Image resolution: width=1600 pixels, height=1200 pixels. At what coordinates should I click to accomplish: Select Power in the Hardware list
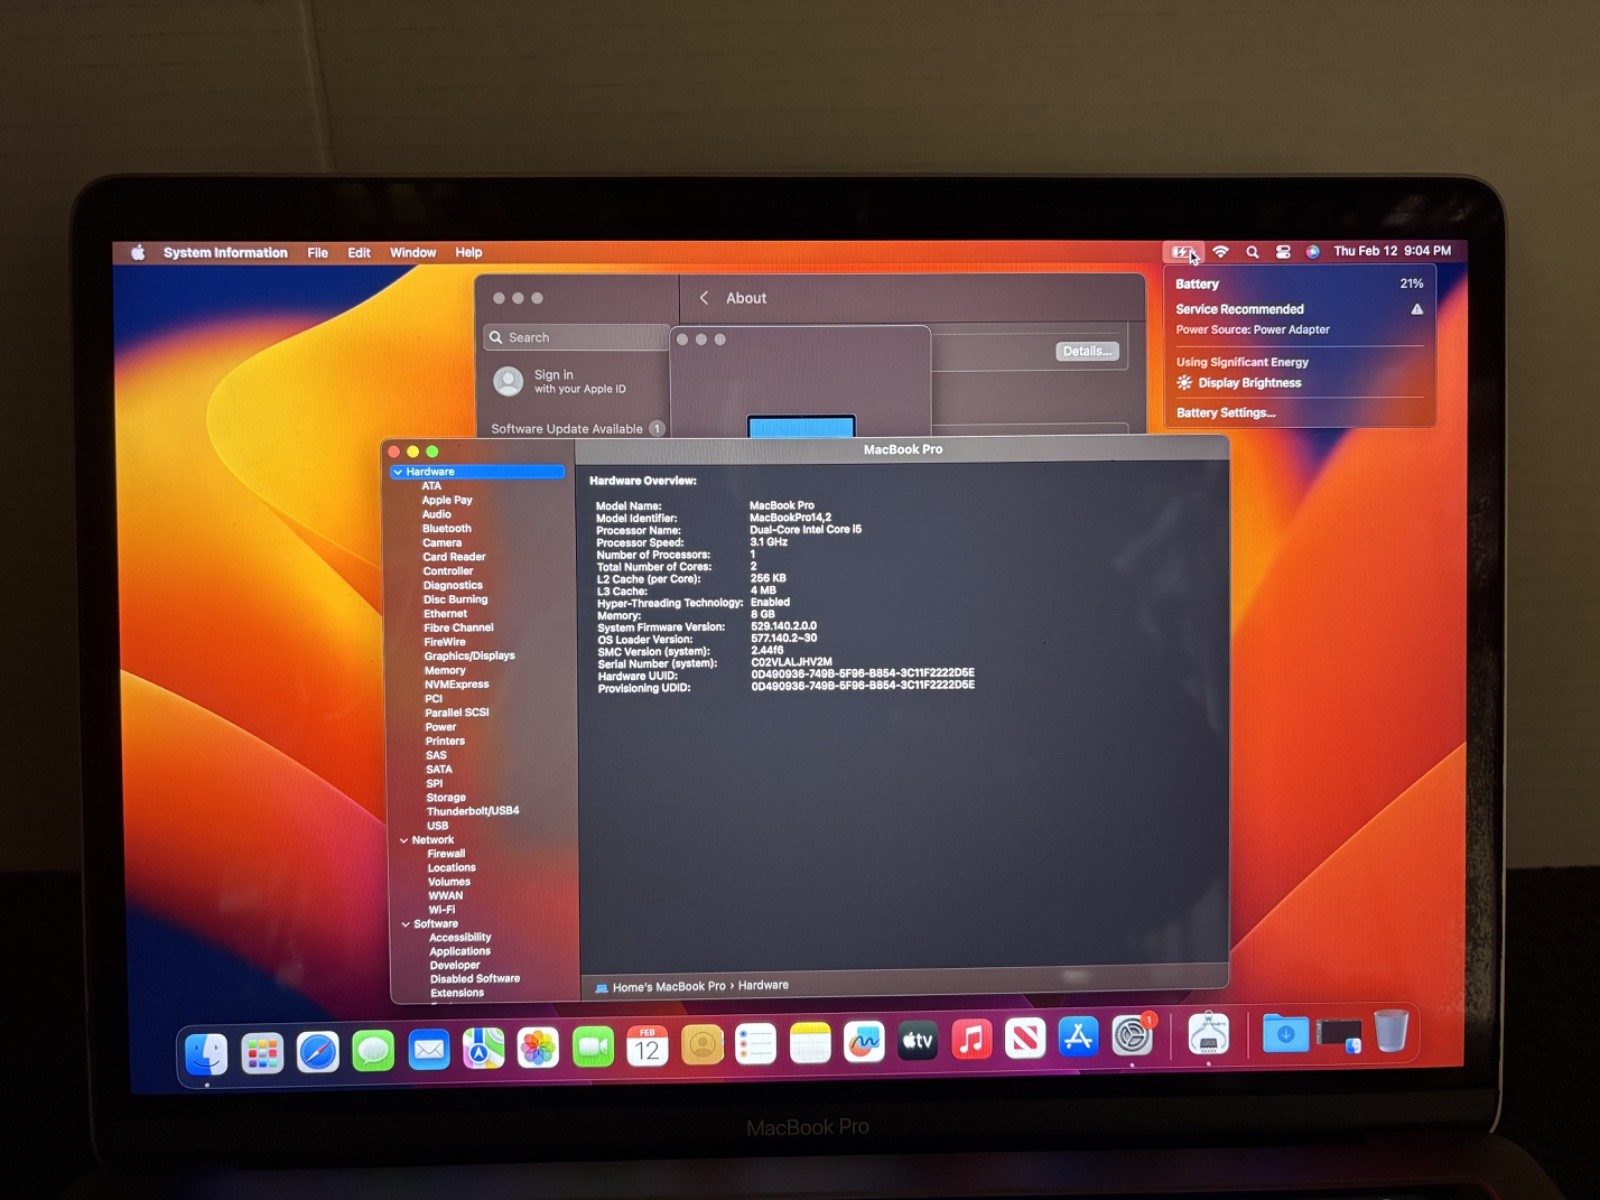[440, 727]
